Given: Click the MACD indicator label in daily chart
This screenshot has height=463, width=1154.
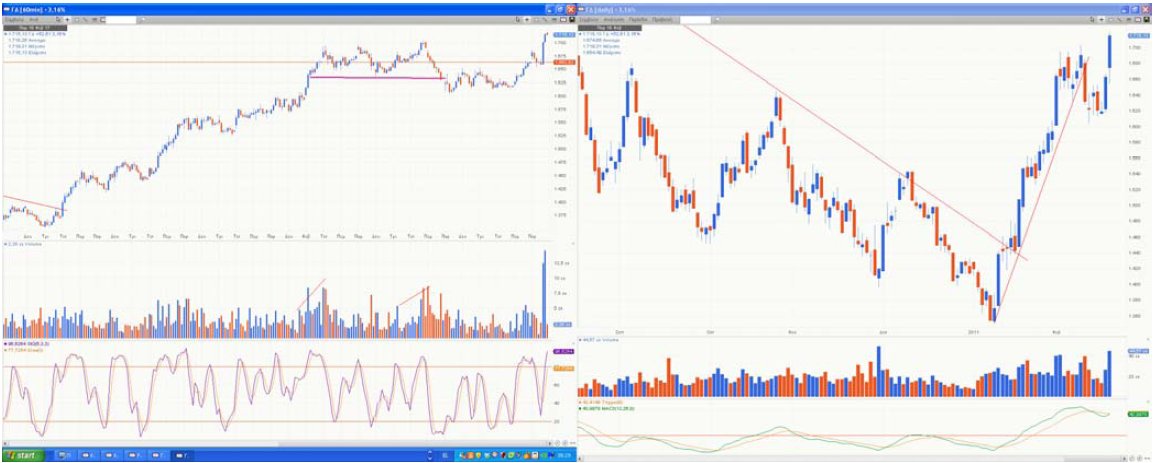Looking at the screenshot, I should [613, 409].
